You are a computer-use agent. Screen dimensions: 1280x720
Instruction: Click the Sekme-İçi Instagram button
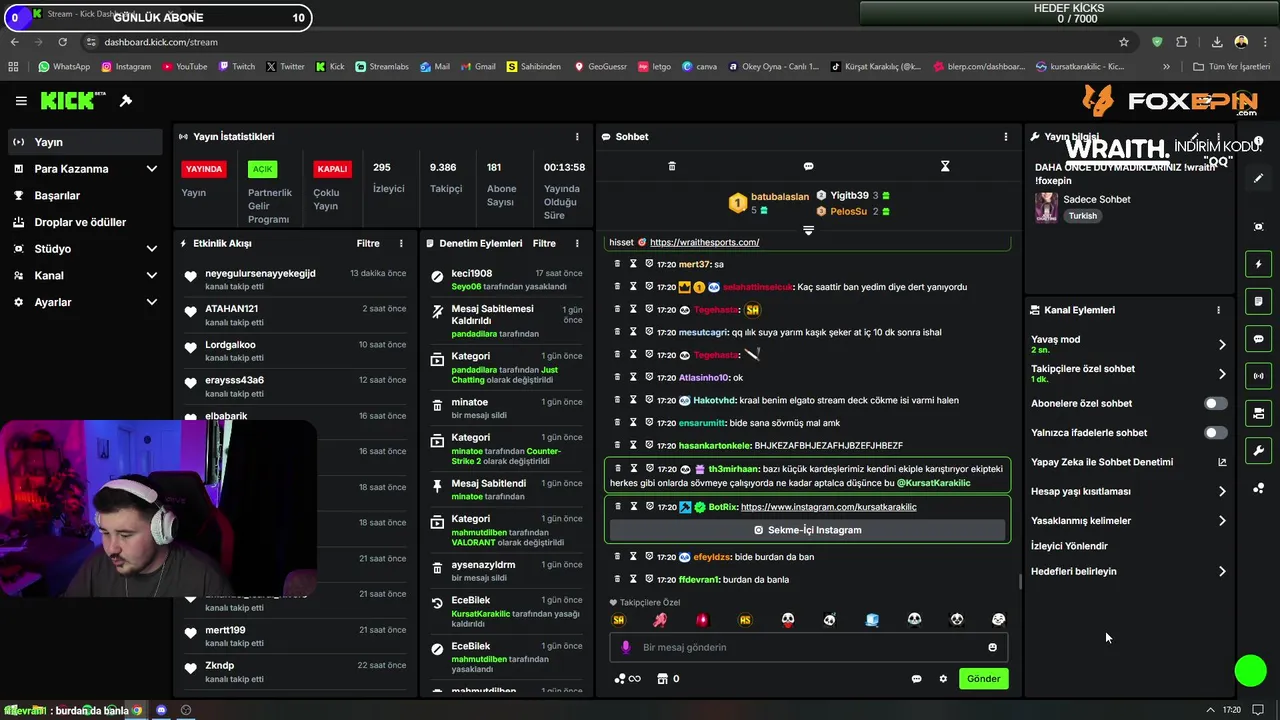(808, 530)
